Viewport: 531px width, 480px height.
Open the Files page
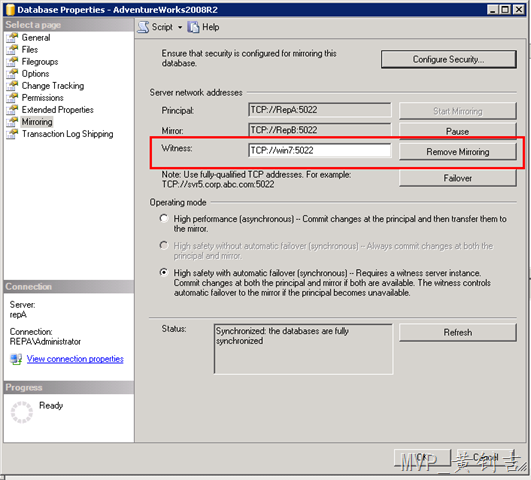pos(30,49)
